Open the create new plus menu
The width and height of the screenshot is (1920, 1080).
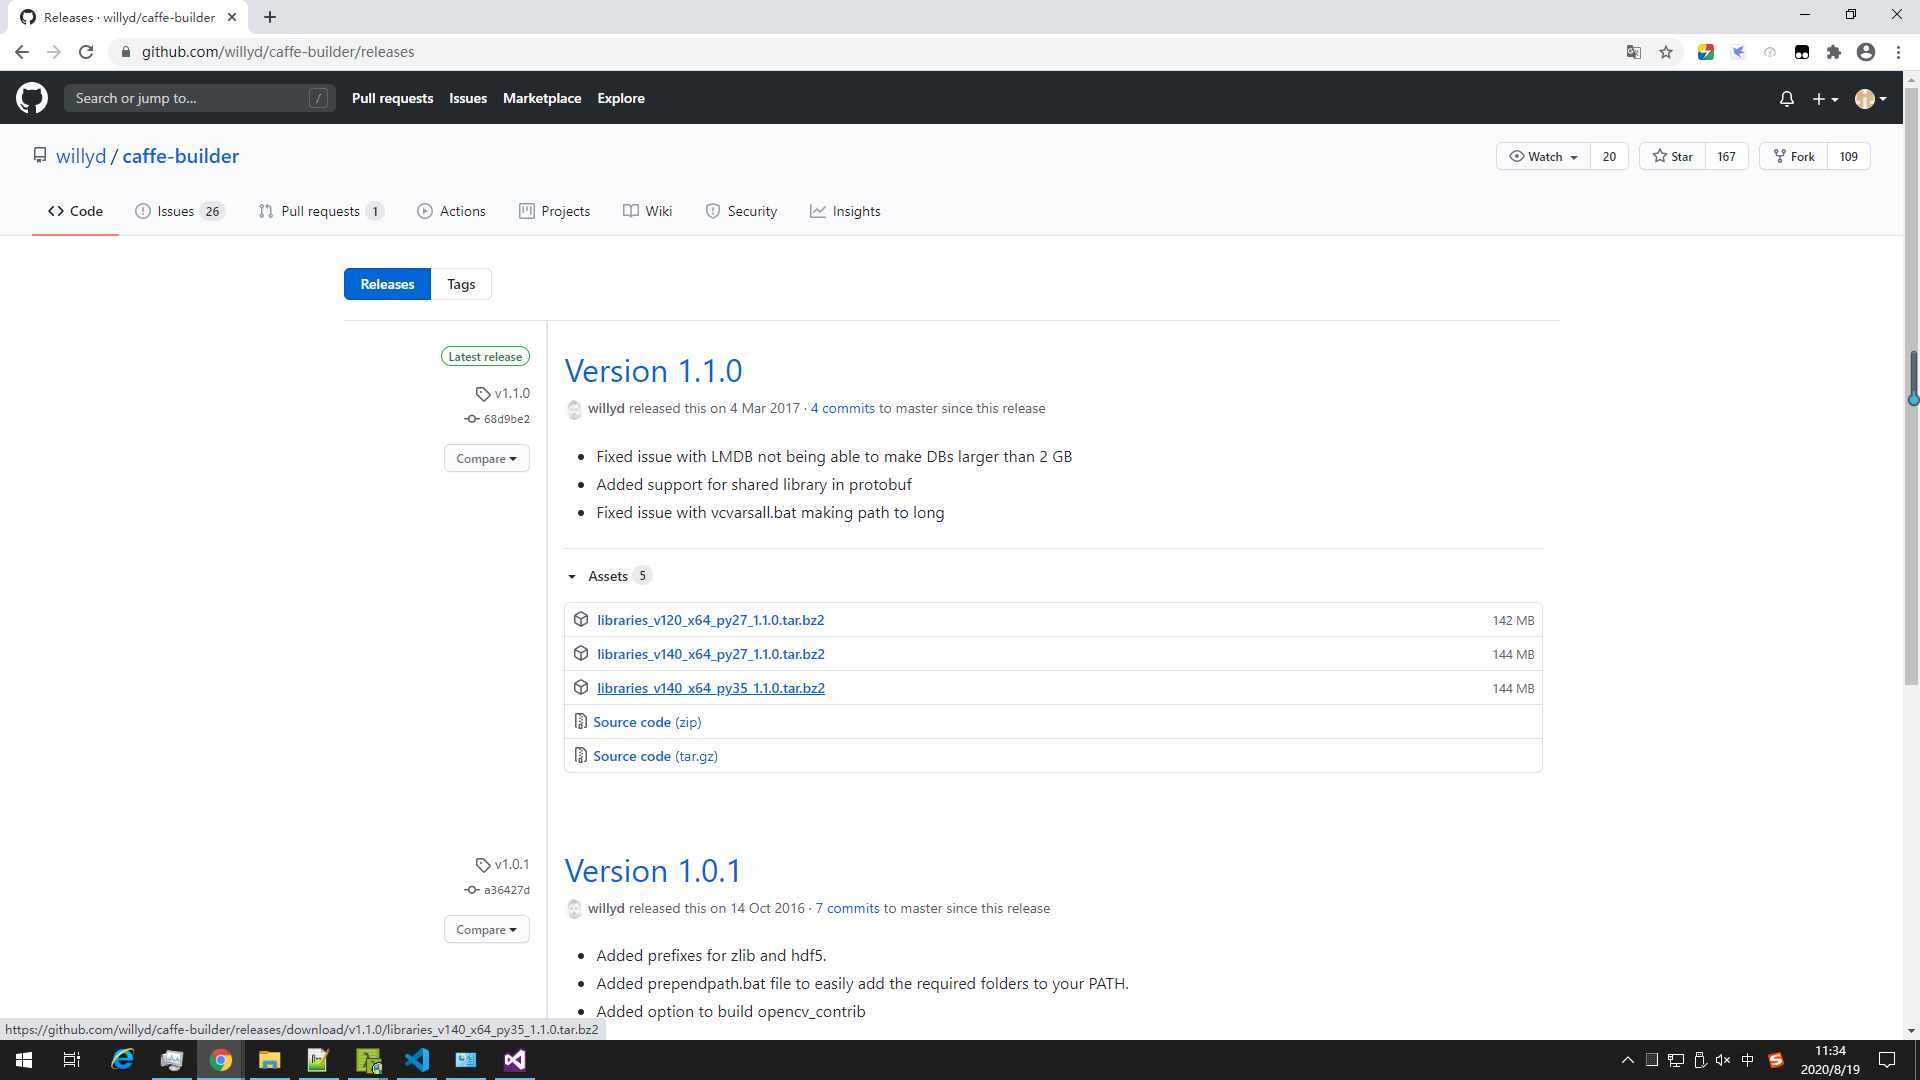tap(1825, 99)
